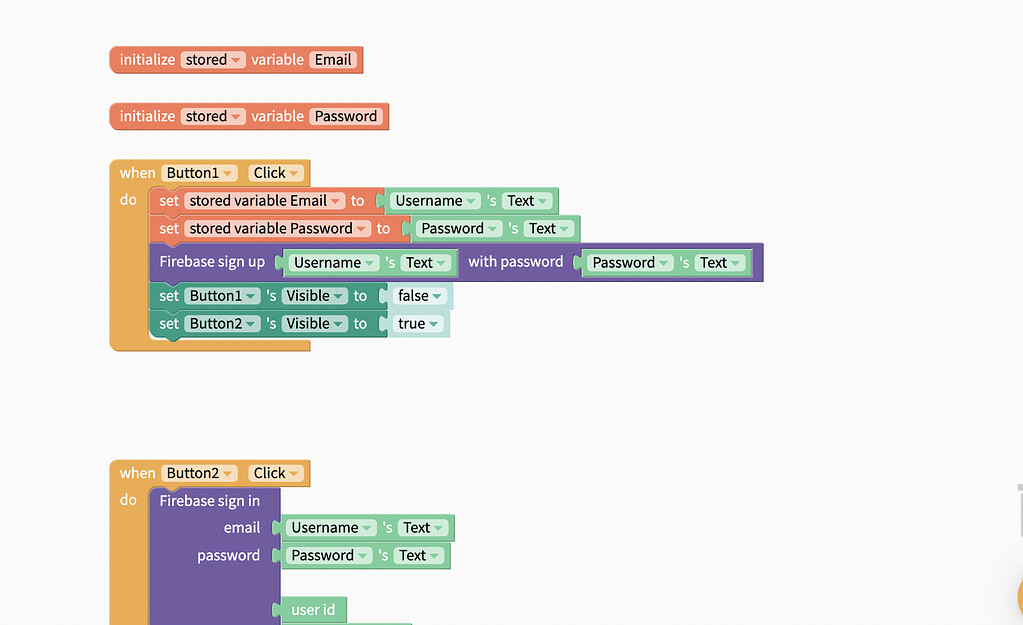Open the Click event dropdown for Button1
Viewport: 1023px width, 625px height.
pos(276,173)
